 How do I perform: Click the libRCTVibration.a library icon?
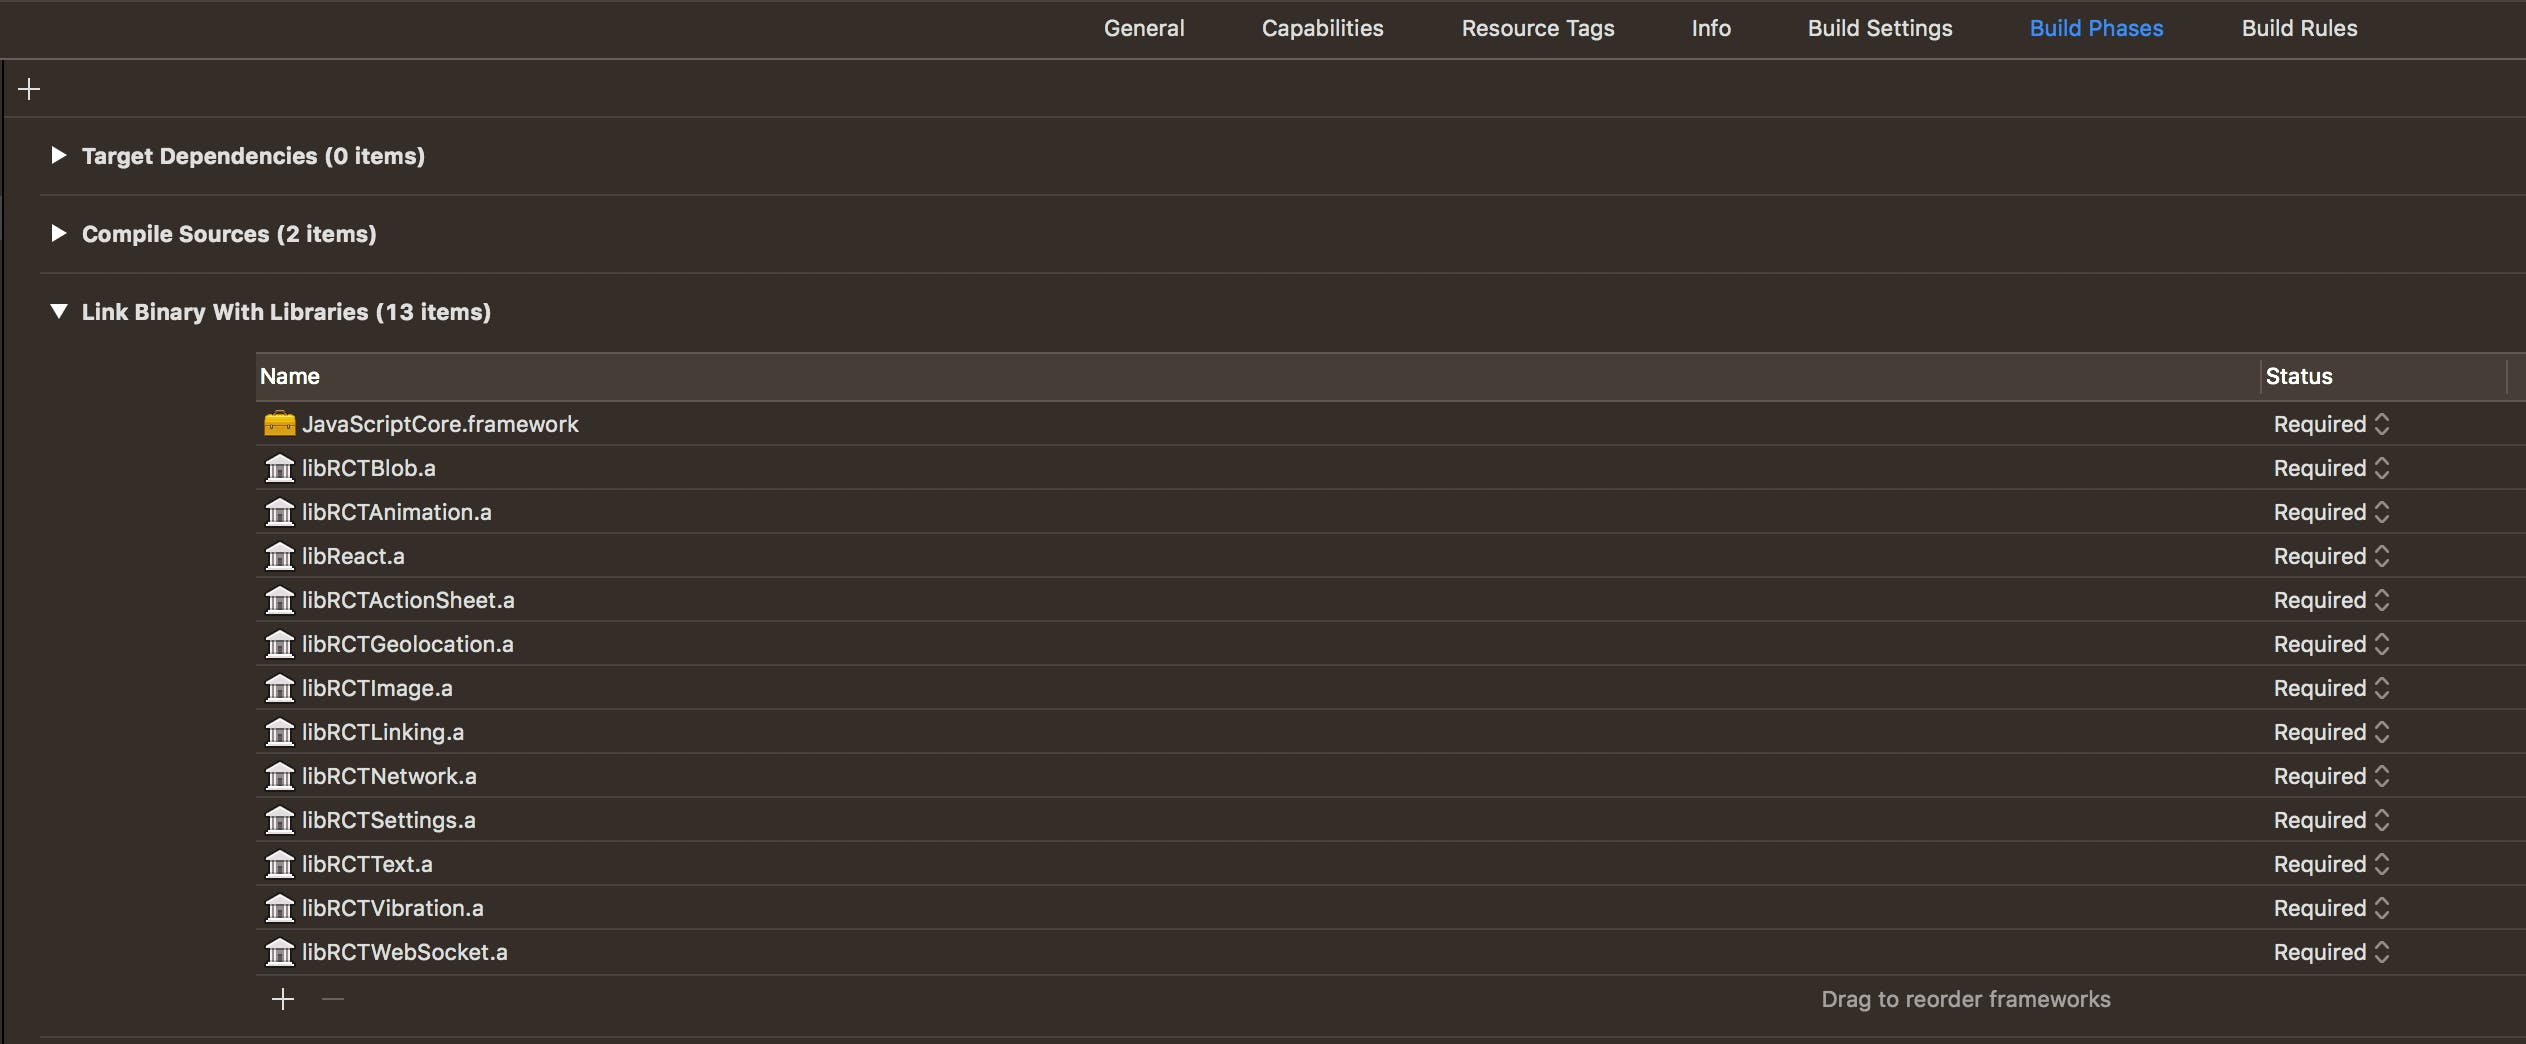click(279, 908)
